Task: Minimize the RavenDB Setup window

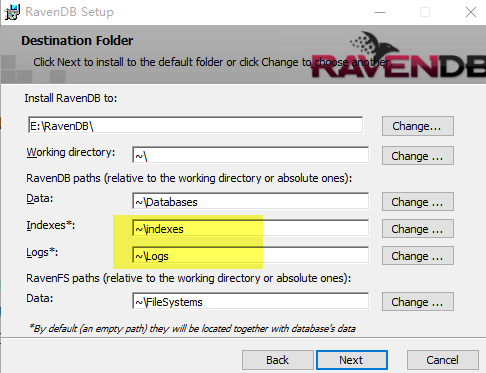Action: (x=380, y=12)
